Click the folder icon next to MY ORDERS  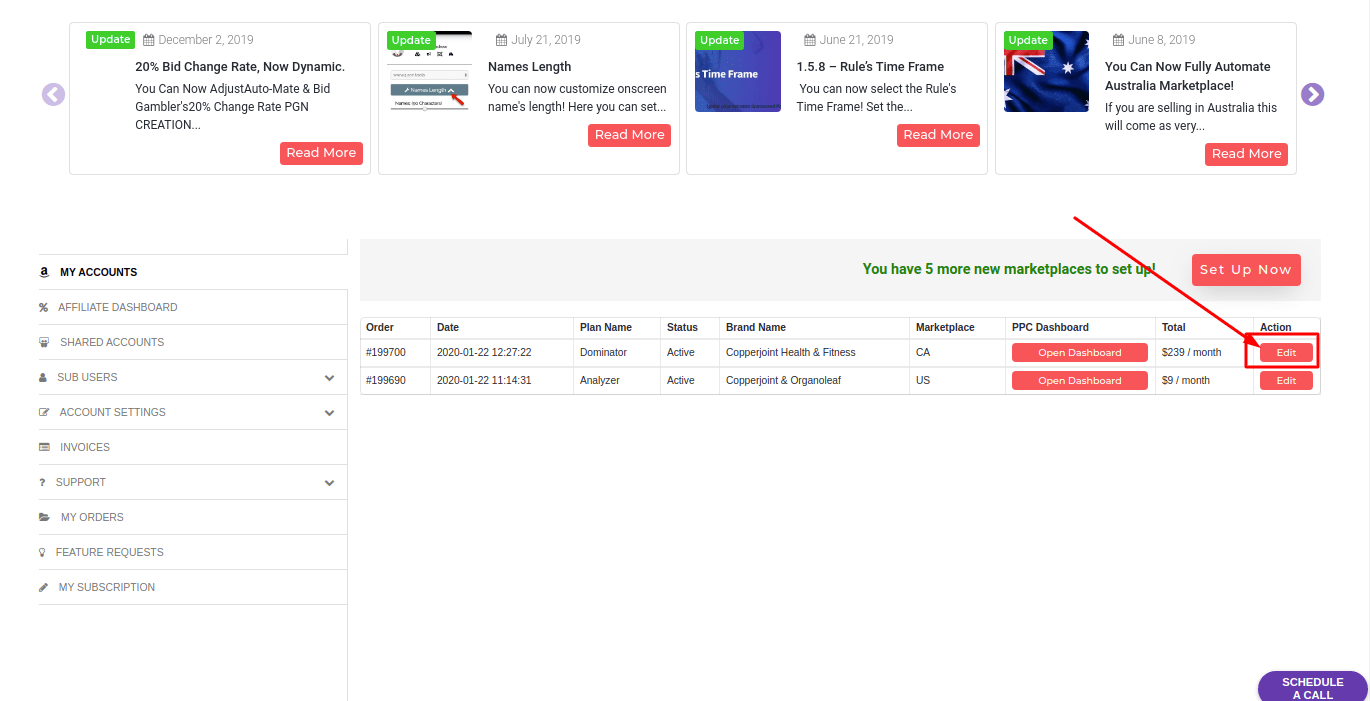pyautogui.click(x=44, y=516)
